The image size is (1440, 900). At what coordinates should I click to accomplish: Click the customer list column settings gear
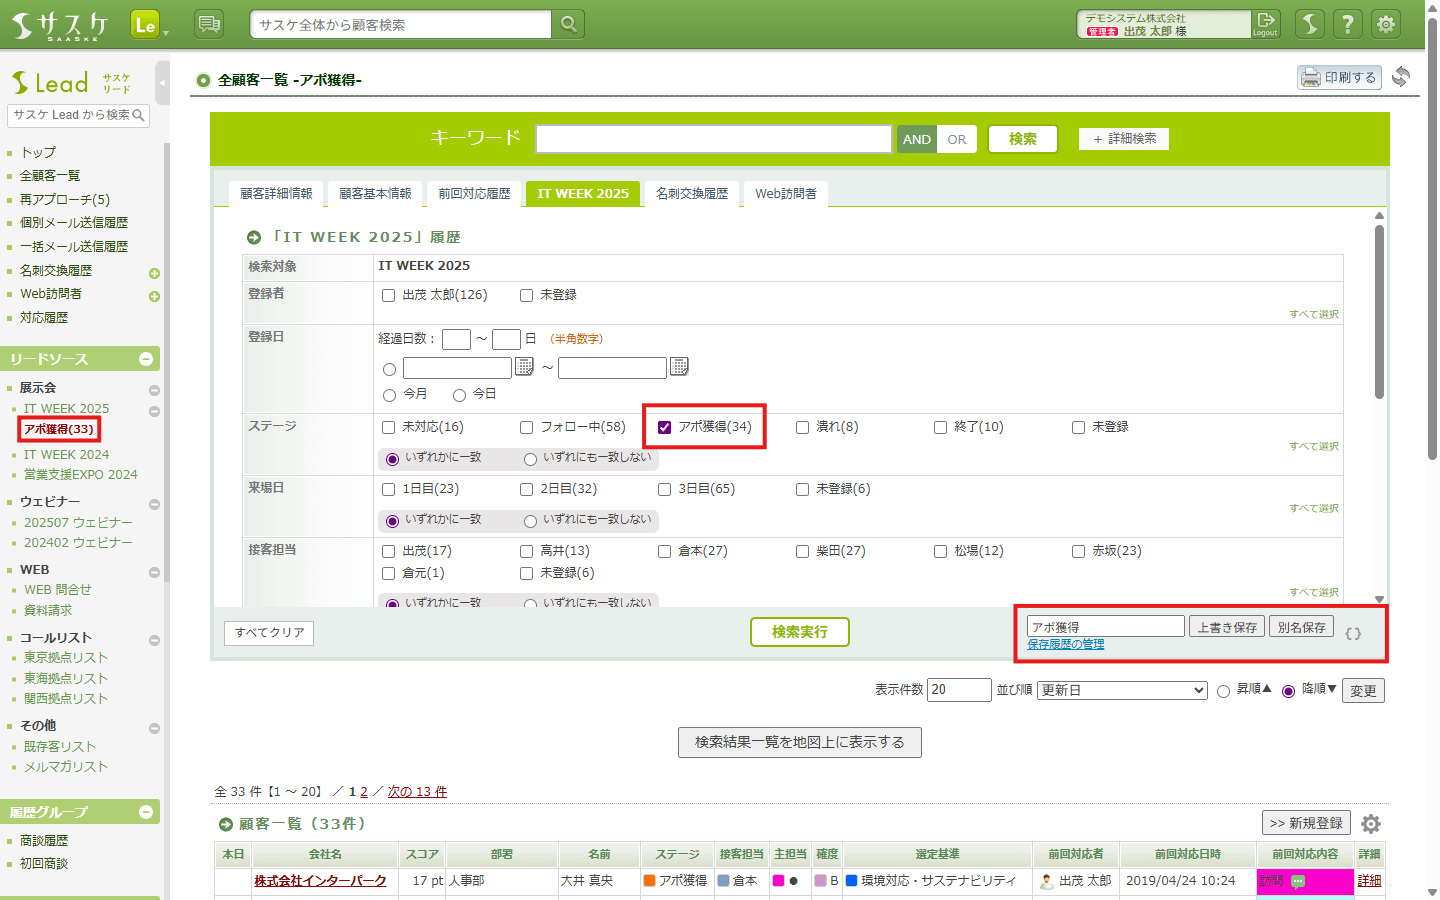[x=1371, y=824]
